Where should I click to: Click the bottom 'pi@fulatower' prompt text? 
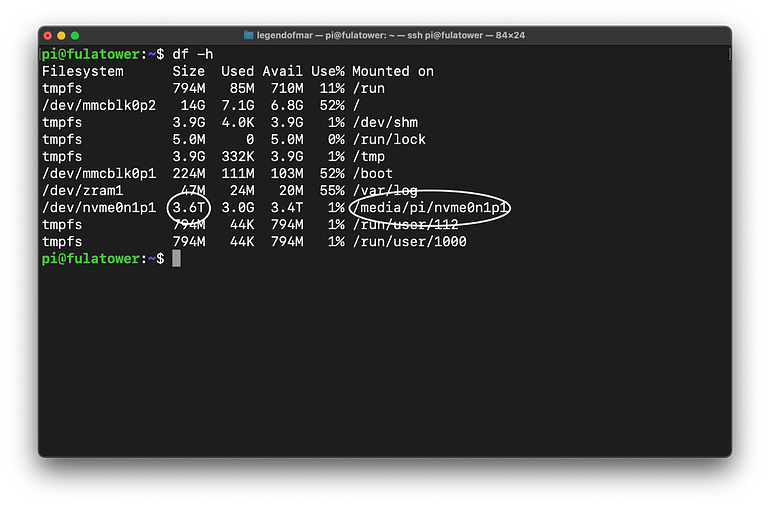pos(90,258)
